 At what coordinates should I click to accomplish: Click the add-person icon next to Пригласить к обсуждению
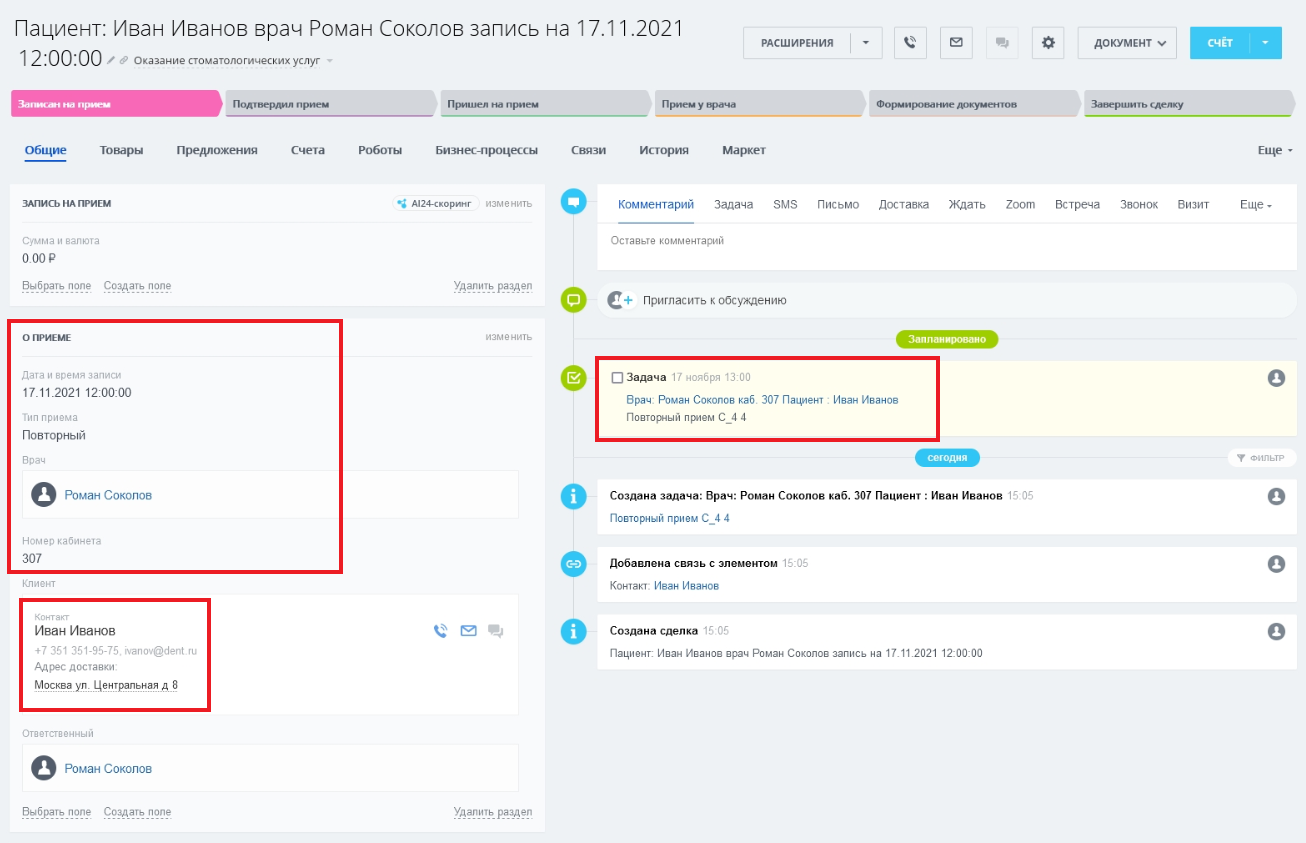coord(622,300)
